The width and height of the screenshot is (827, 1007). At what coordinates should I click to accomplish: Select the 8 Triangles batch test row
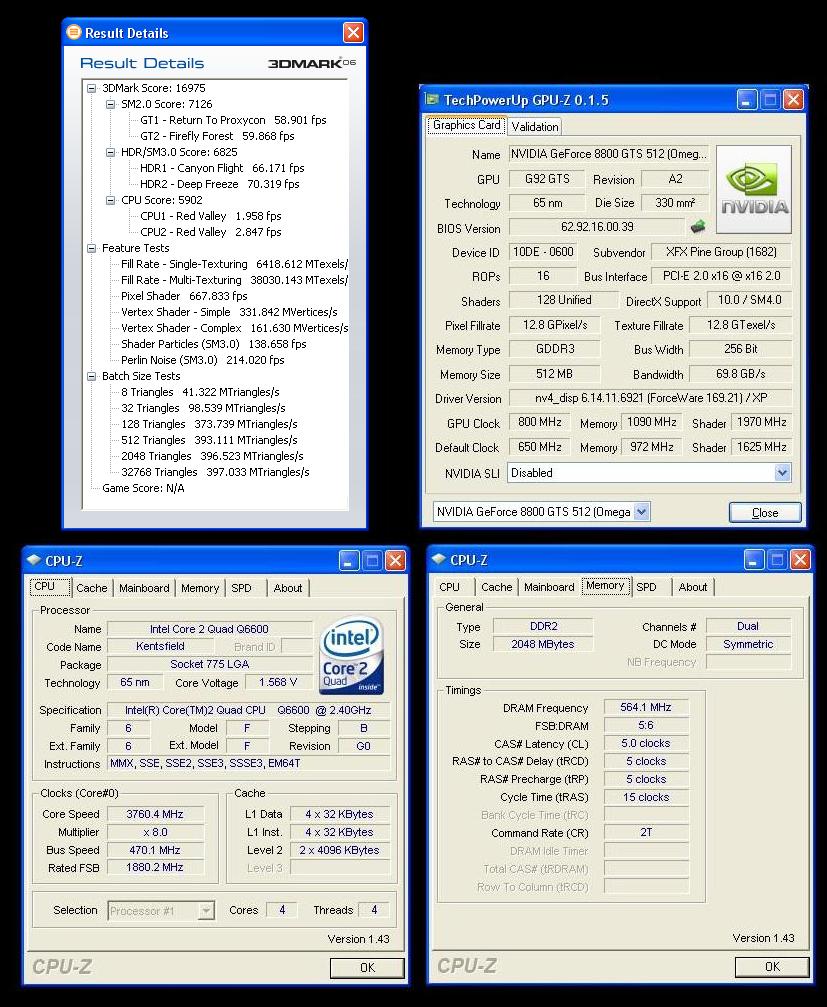pos(200,392)
